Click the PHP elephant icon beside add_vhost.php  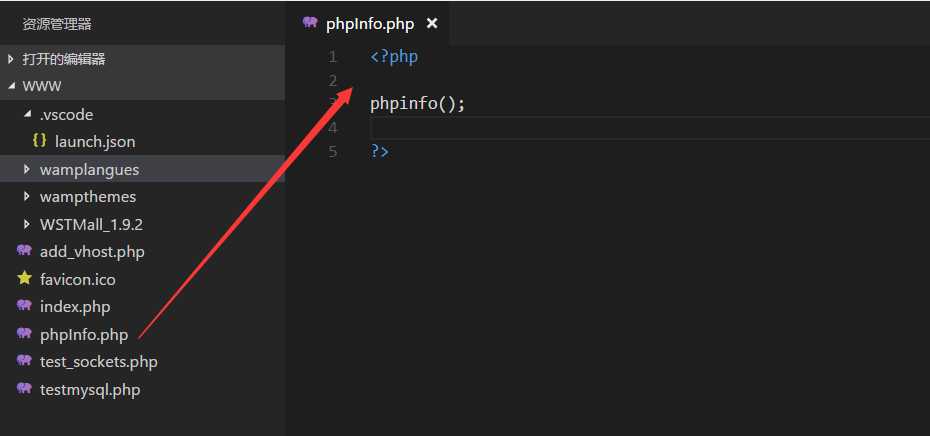click(x=24, y=252)
